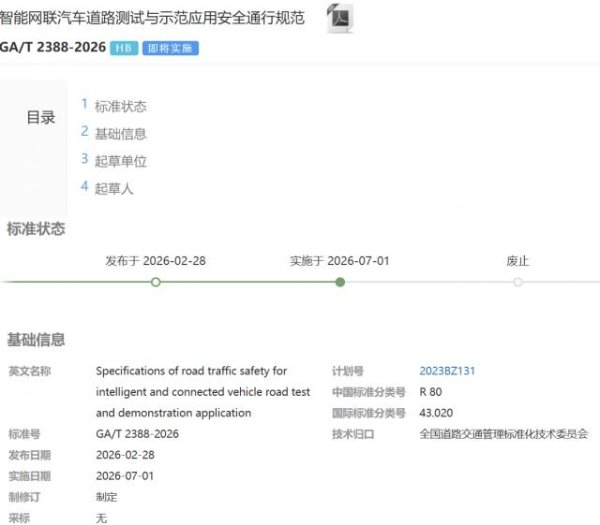Viewport: 600px width, 525px height.
Task: Click the HB standard type badge
Action: pos(124,48)
